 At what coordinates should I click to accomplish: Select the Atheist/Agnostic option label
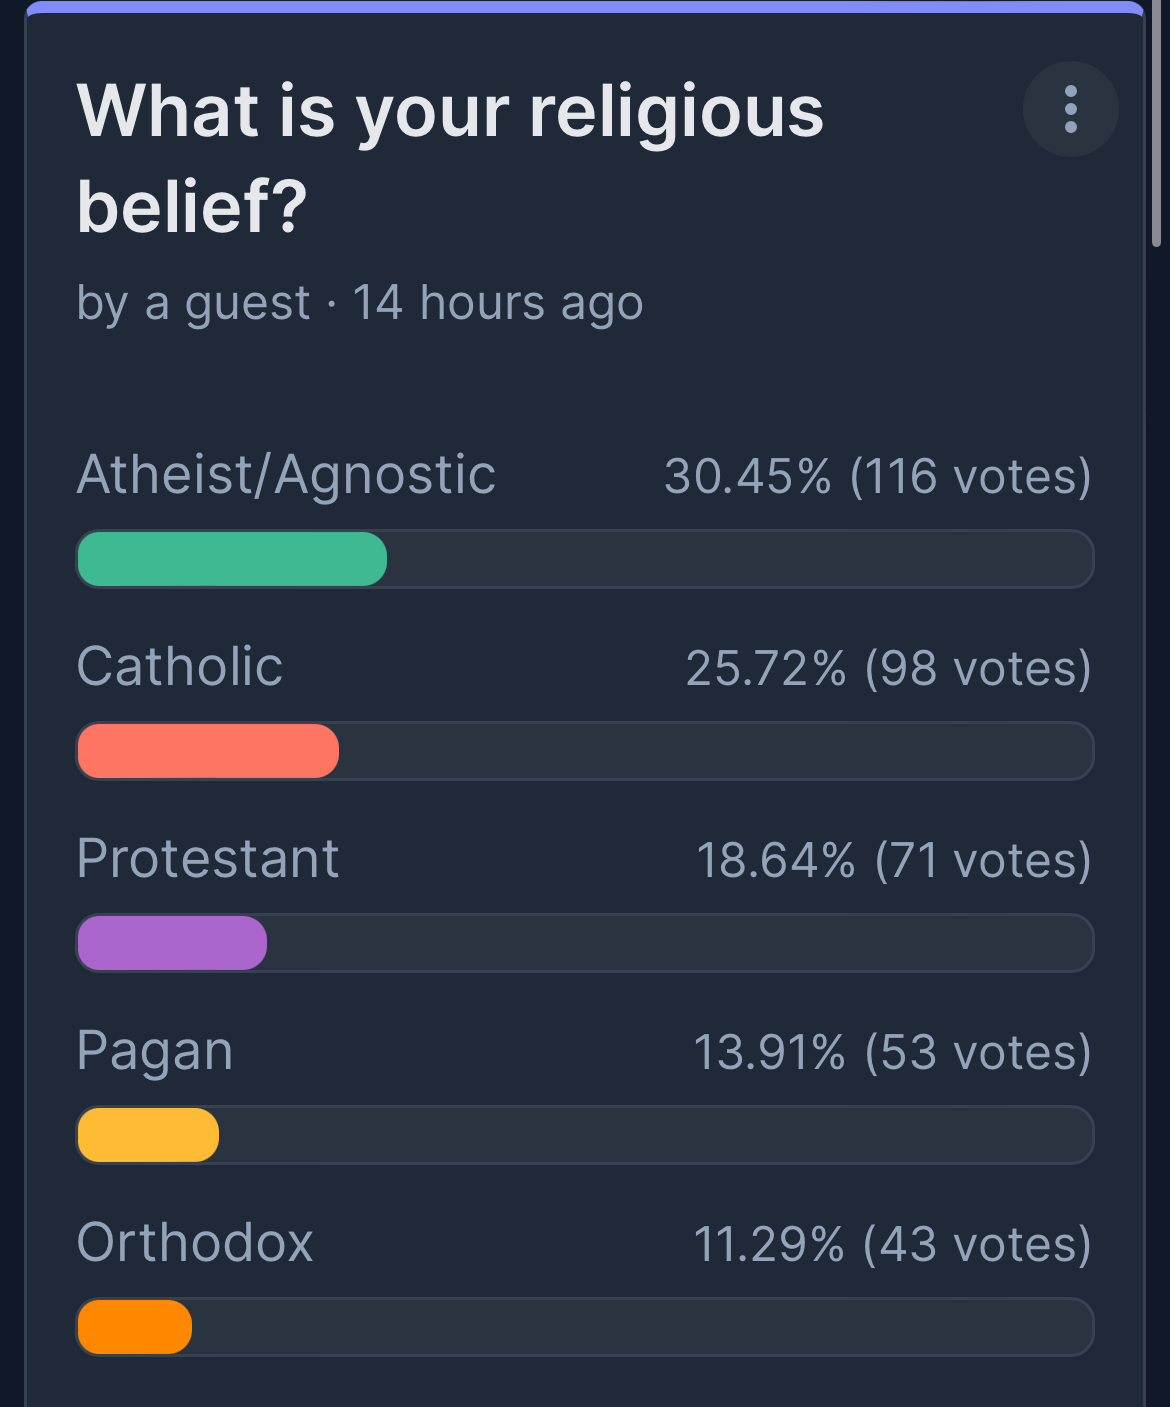[287, 475]
